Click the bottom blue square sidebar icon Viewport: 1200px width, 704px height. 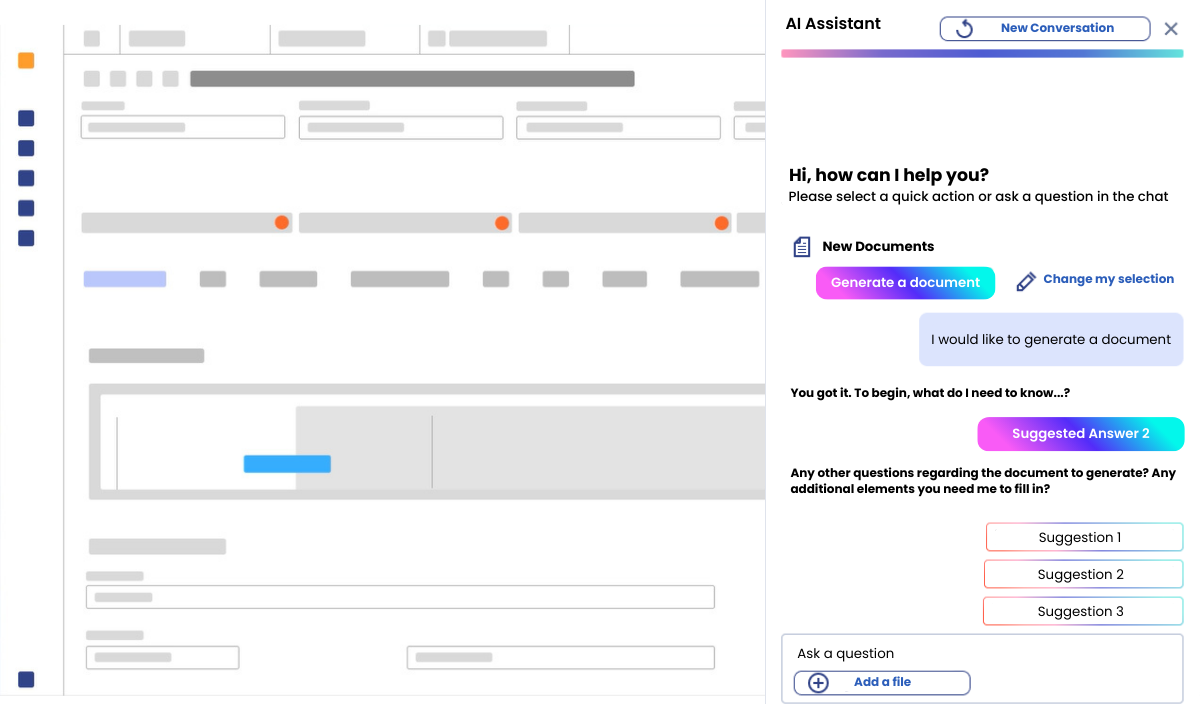coord(26,680)
